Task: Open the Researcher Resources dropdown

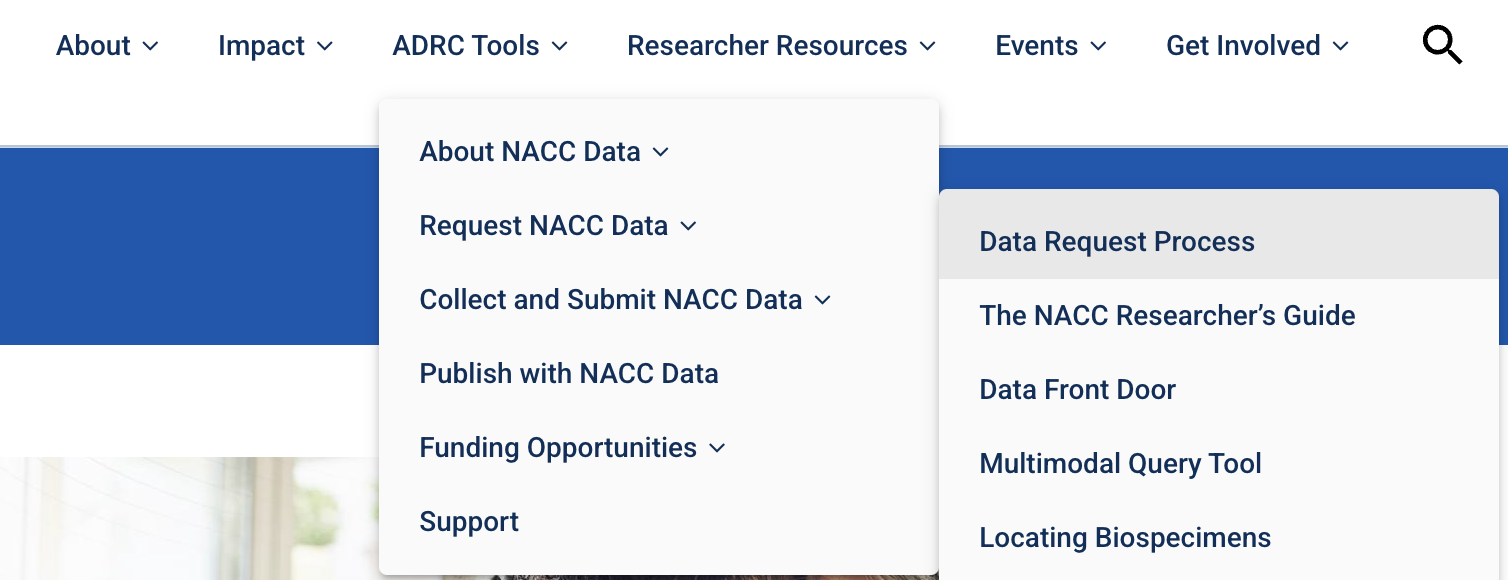Action: [x=765, y=45]
